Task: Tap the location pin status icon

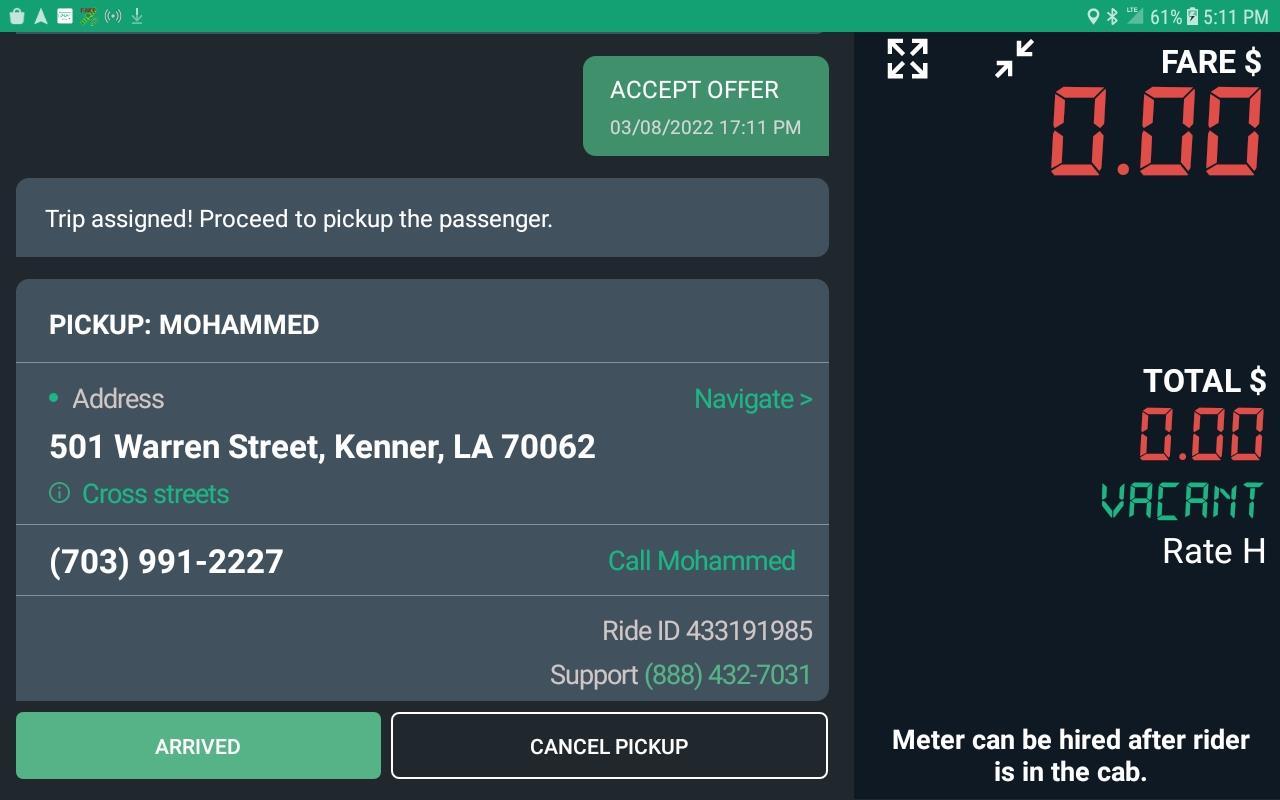Action: (x=1093, y=16)
